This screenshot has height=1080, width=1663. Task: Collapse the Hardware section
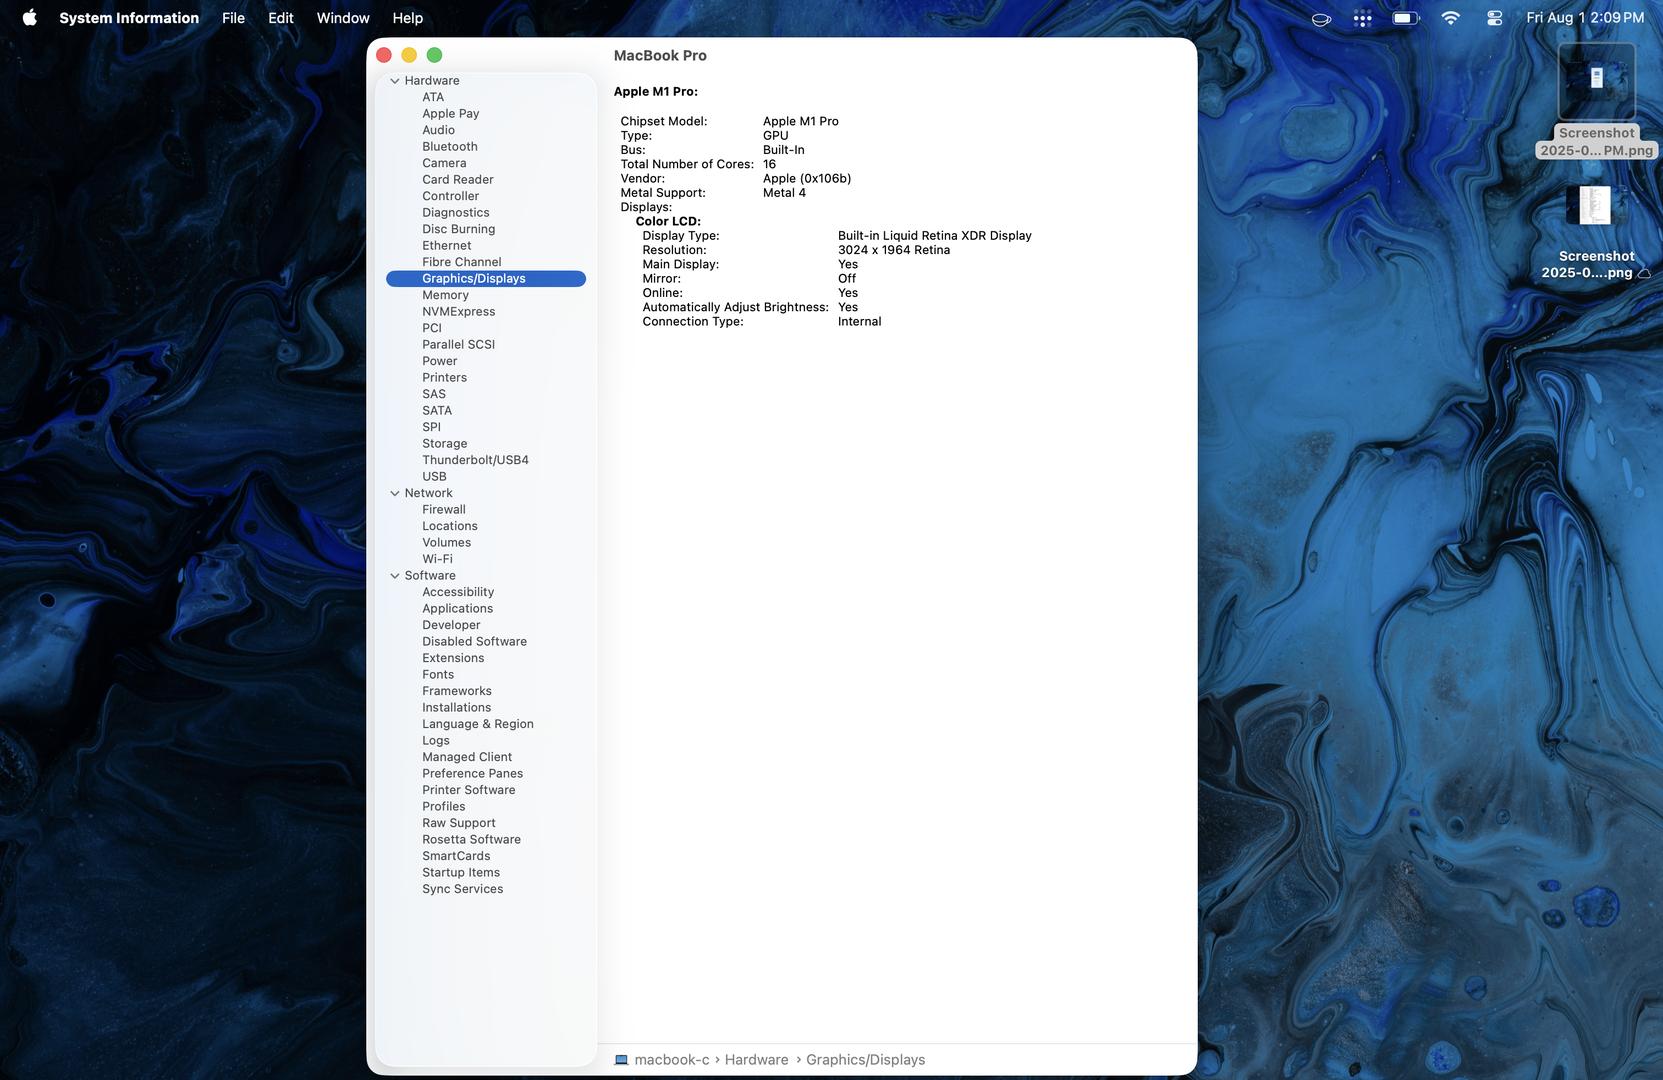tap(395, 81)
